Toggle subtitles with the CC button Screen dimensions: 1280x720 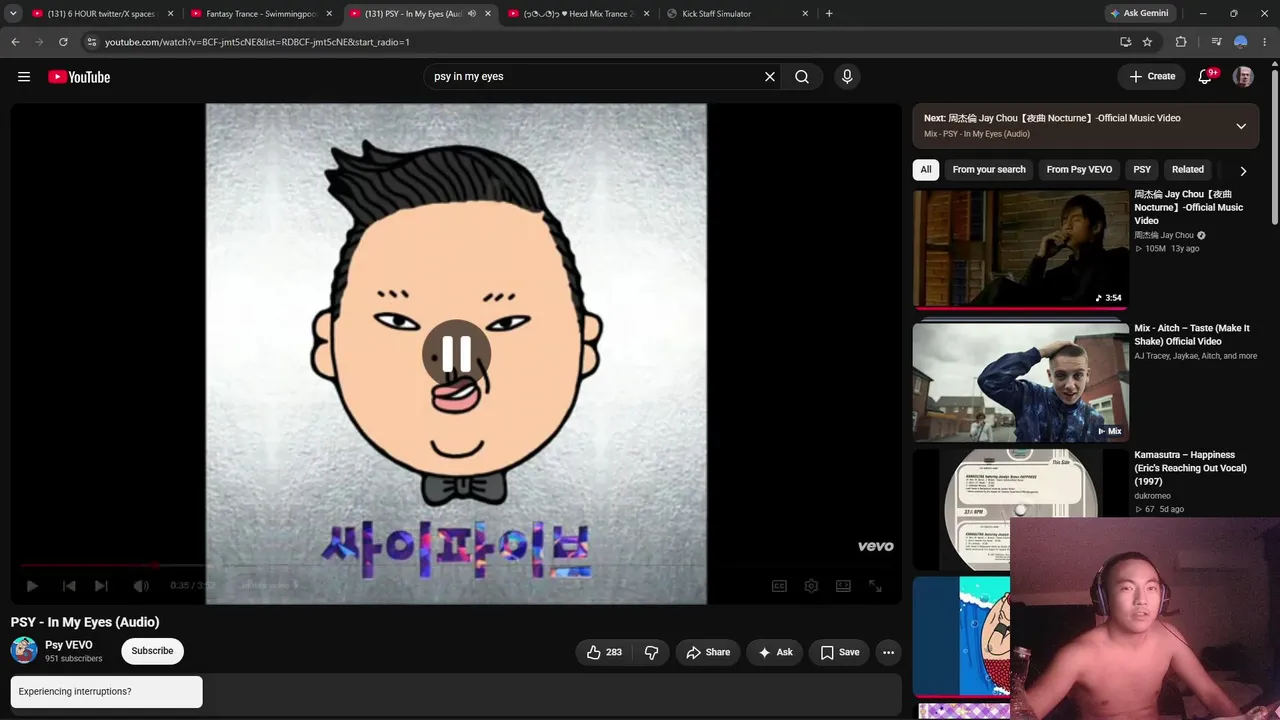[779, 586]
